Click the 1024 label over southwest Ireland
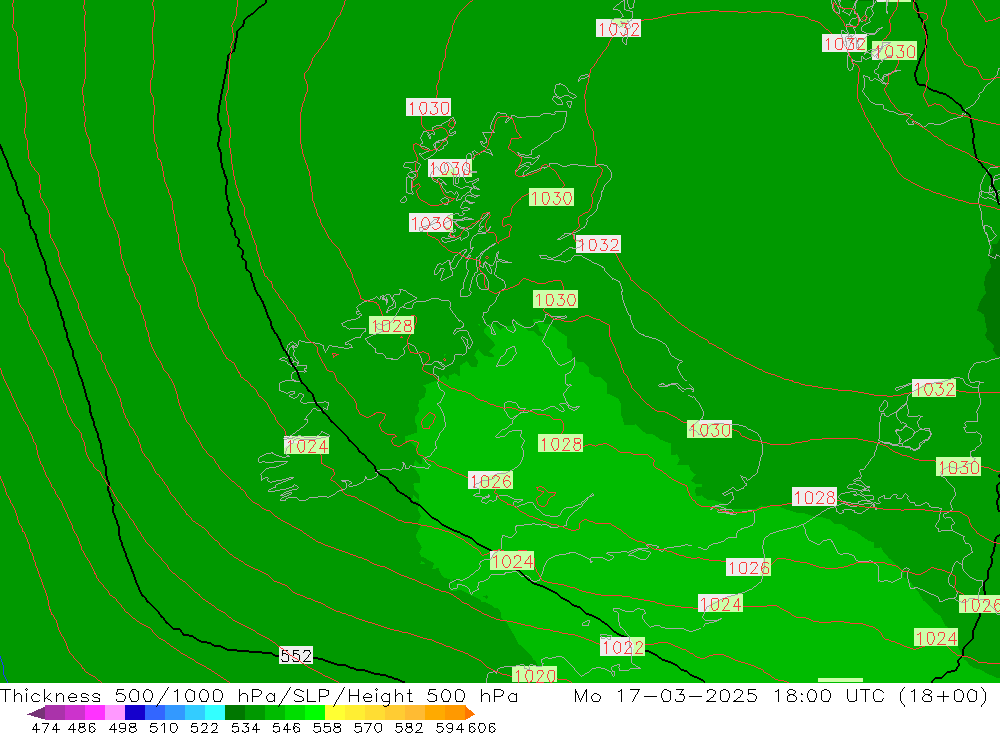This screenshot has height=733, width=1000. tap(306, 445)
